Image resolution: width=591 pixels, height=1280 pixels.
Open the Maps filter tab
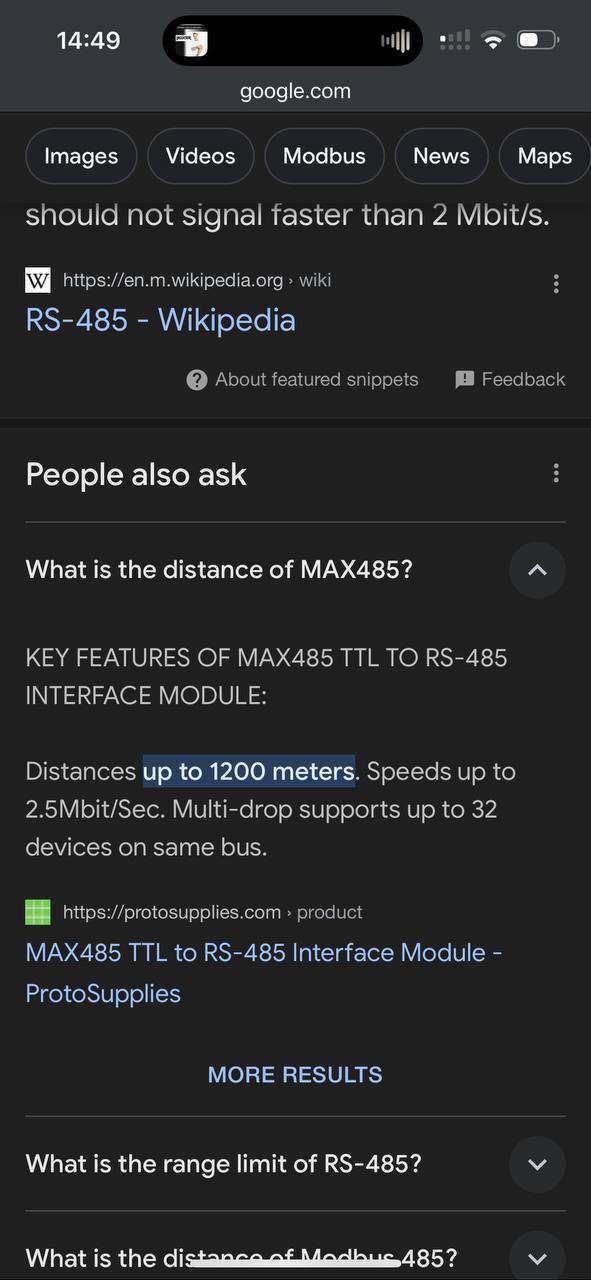(545, 156)
